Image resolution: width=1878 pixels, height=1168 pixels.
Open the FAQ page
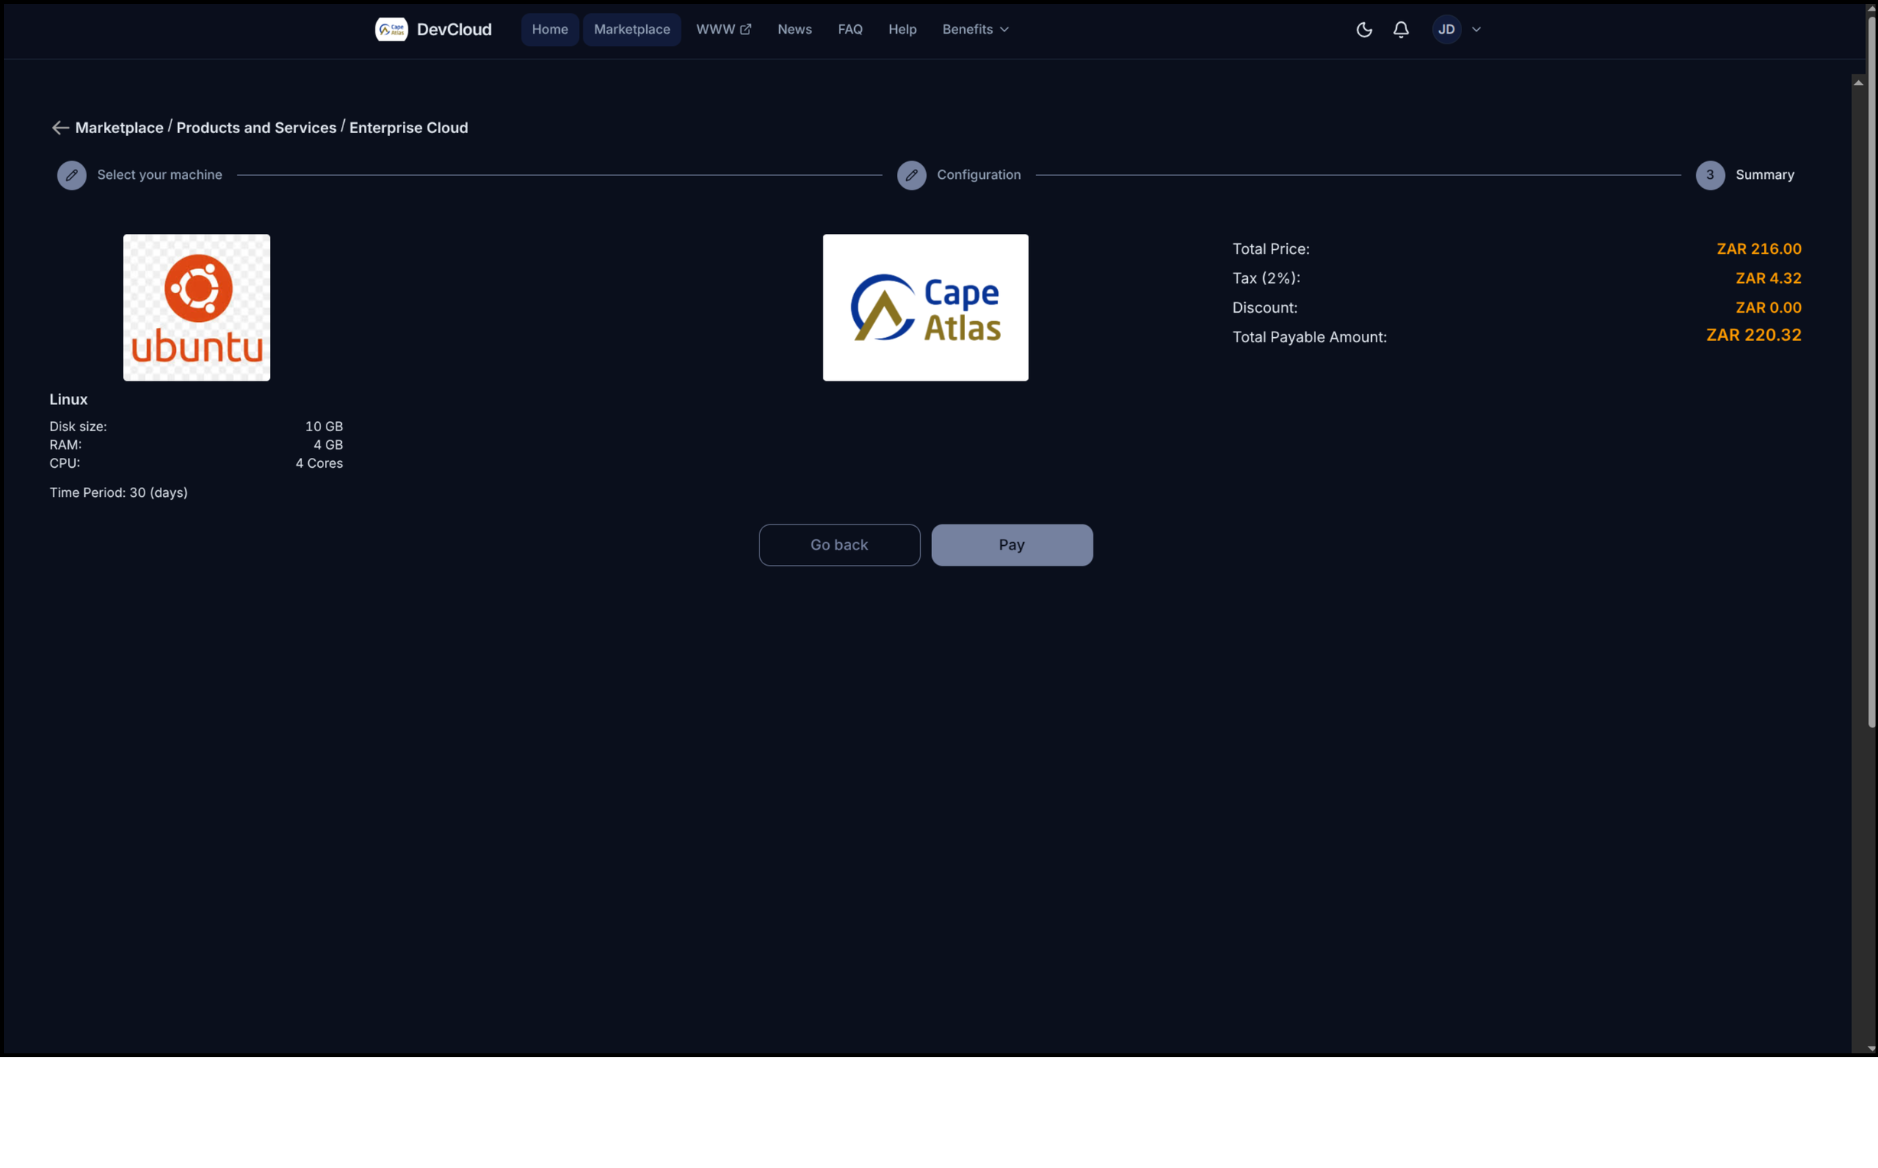(850, 30)
